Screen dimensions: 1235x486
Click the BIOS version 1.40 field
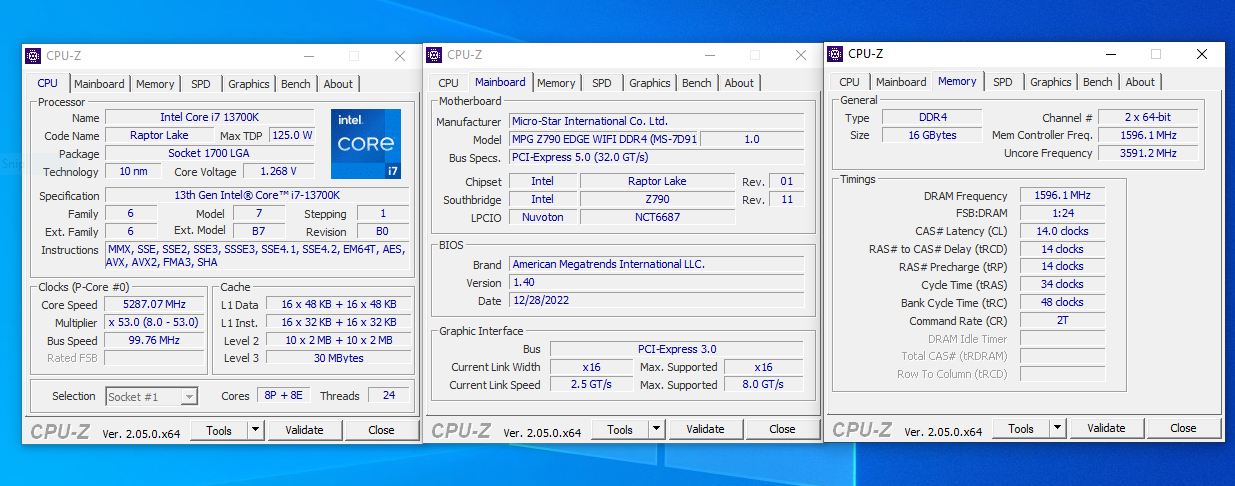tap(656, 283)
